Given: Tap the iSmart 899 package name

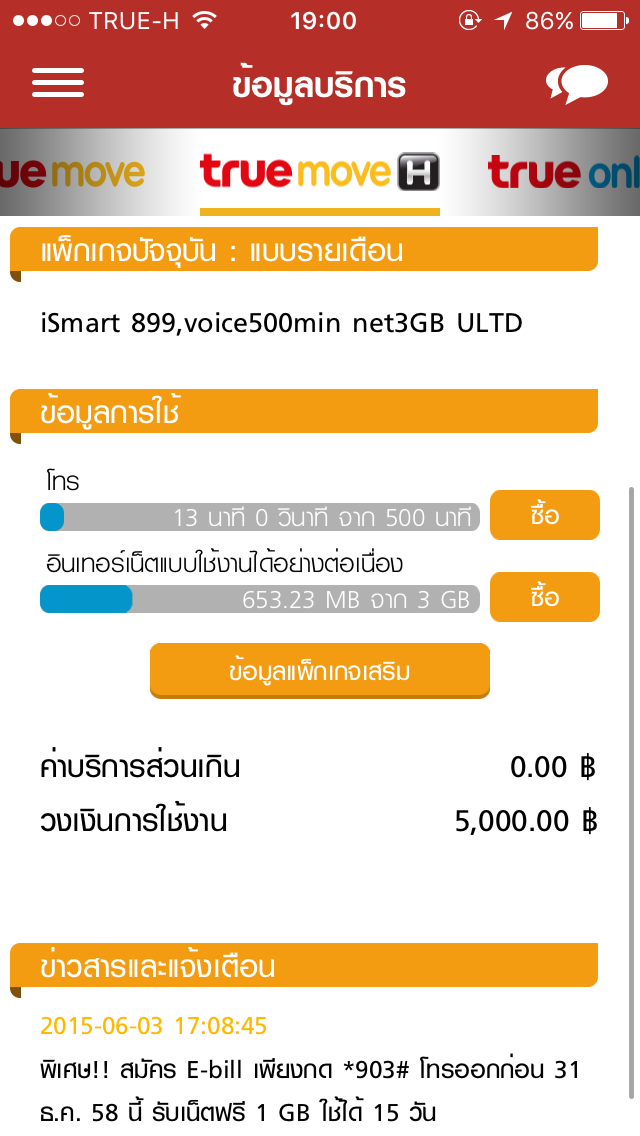Looking at the screenshot, I should [x=281, y=323].
